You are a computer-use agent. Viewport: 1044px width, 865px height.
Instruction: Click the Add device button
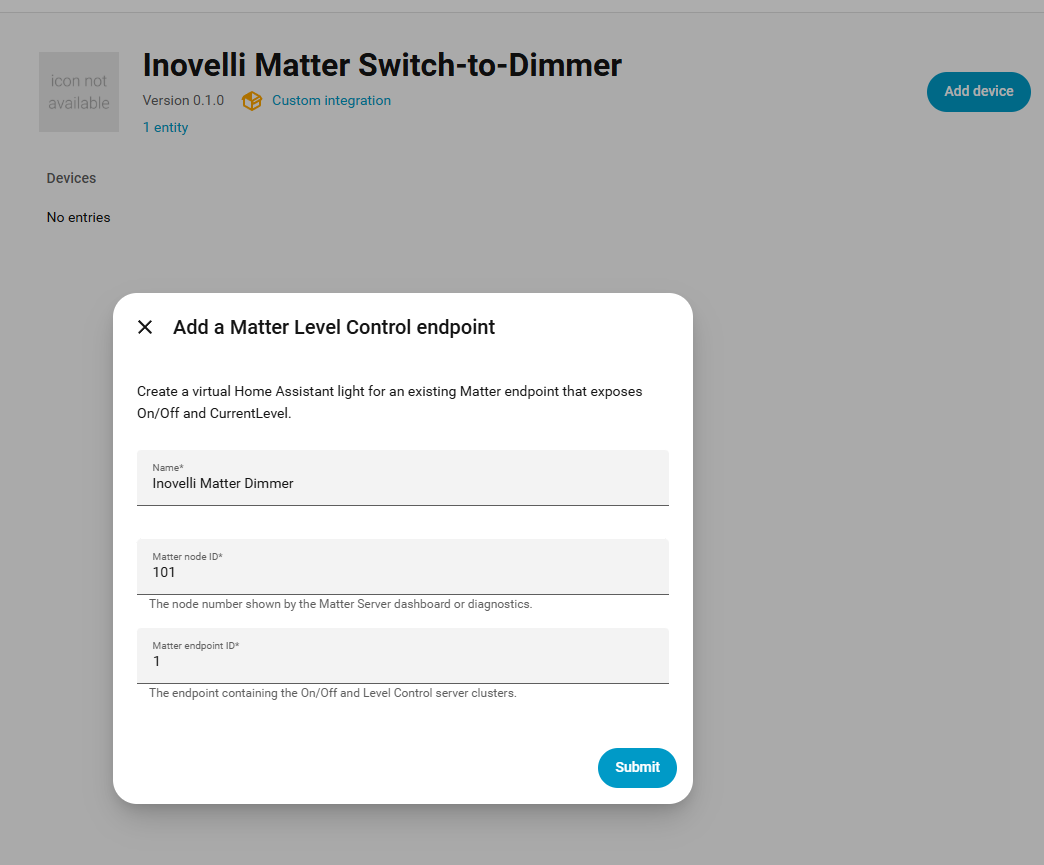(x=978, y=91)
